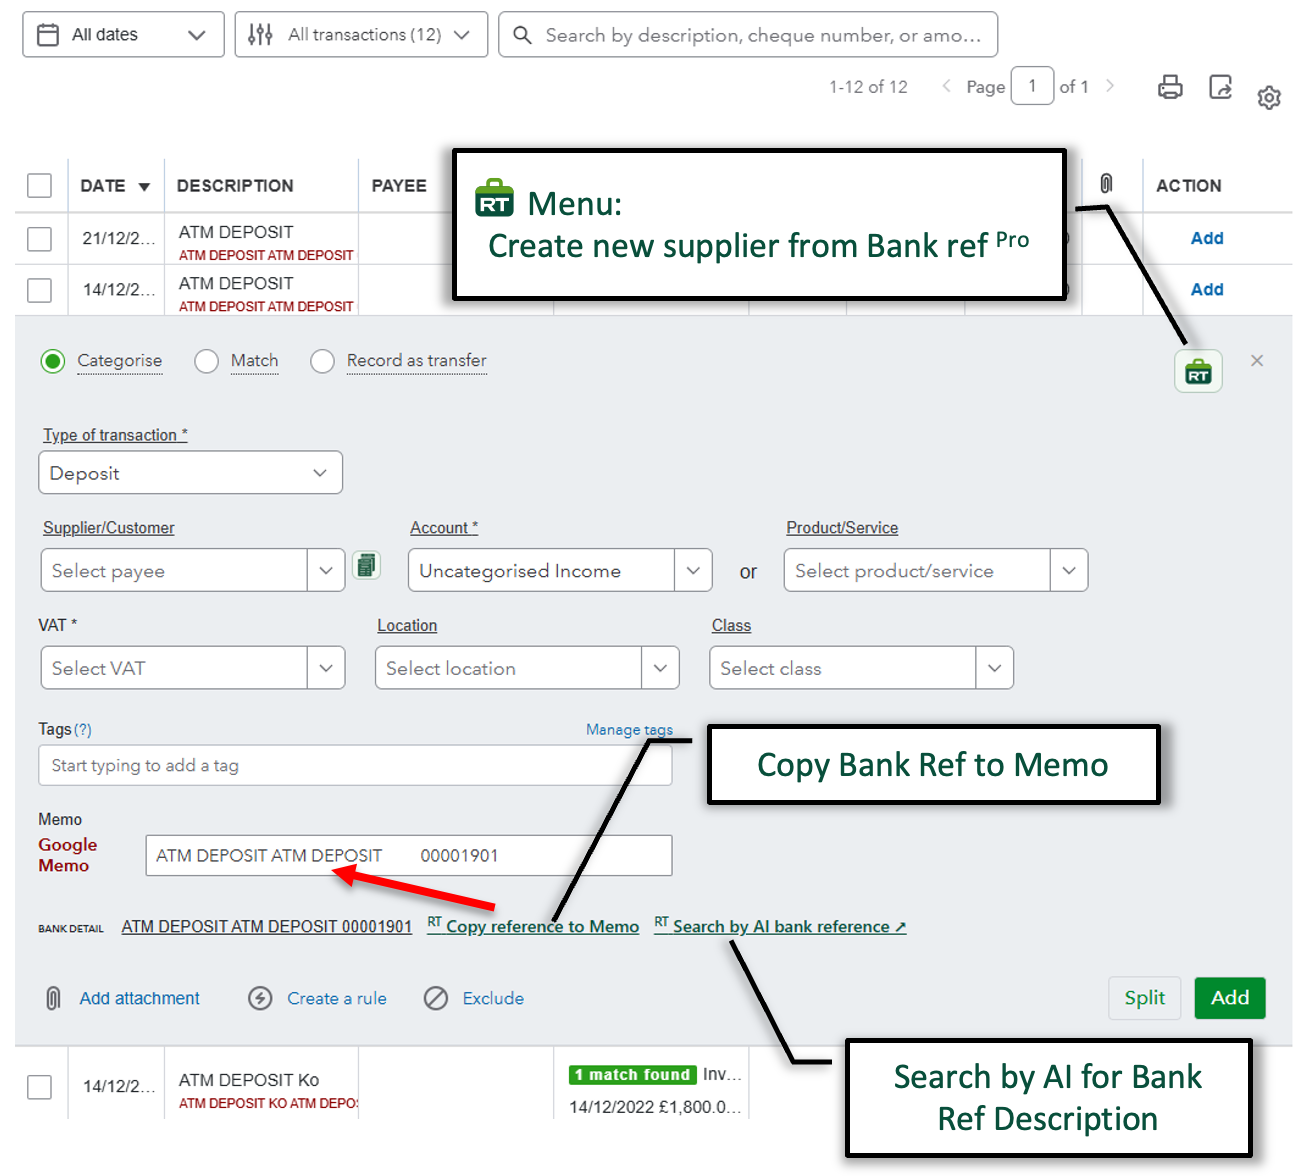This screenshot has width=1308, height=1176.
Task: Open the Select product/service dropdown
Action: (x=936, y=570)
